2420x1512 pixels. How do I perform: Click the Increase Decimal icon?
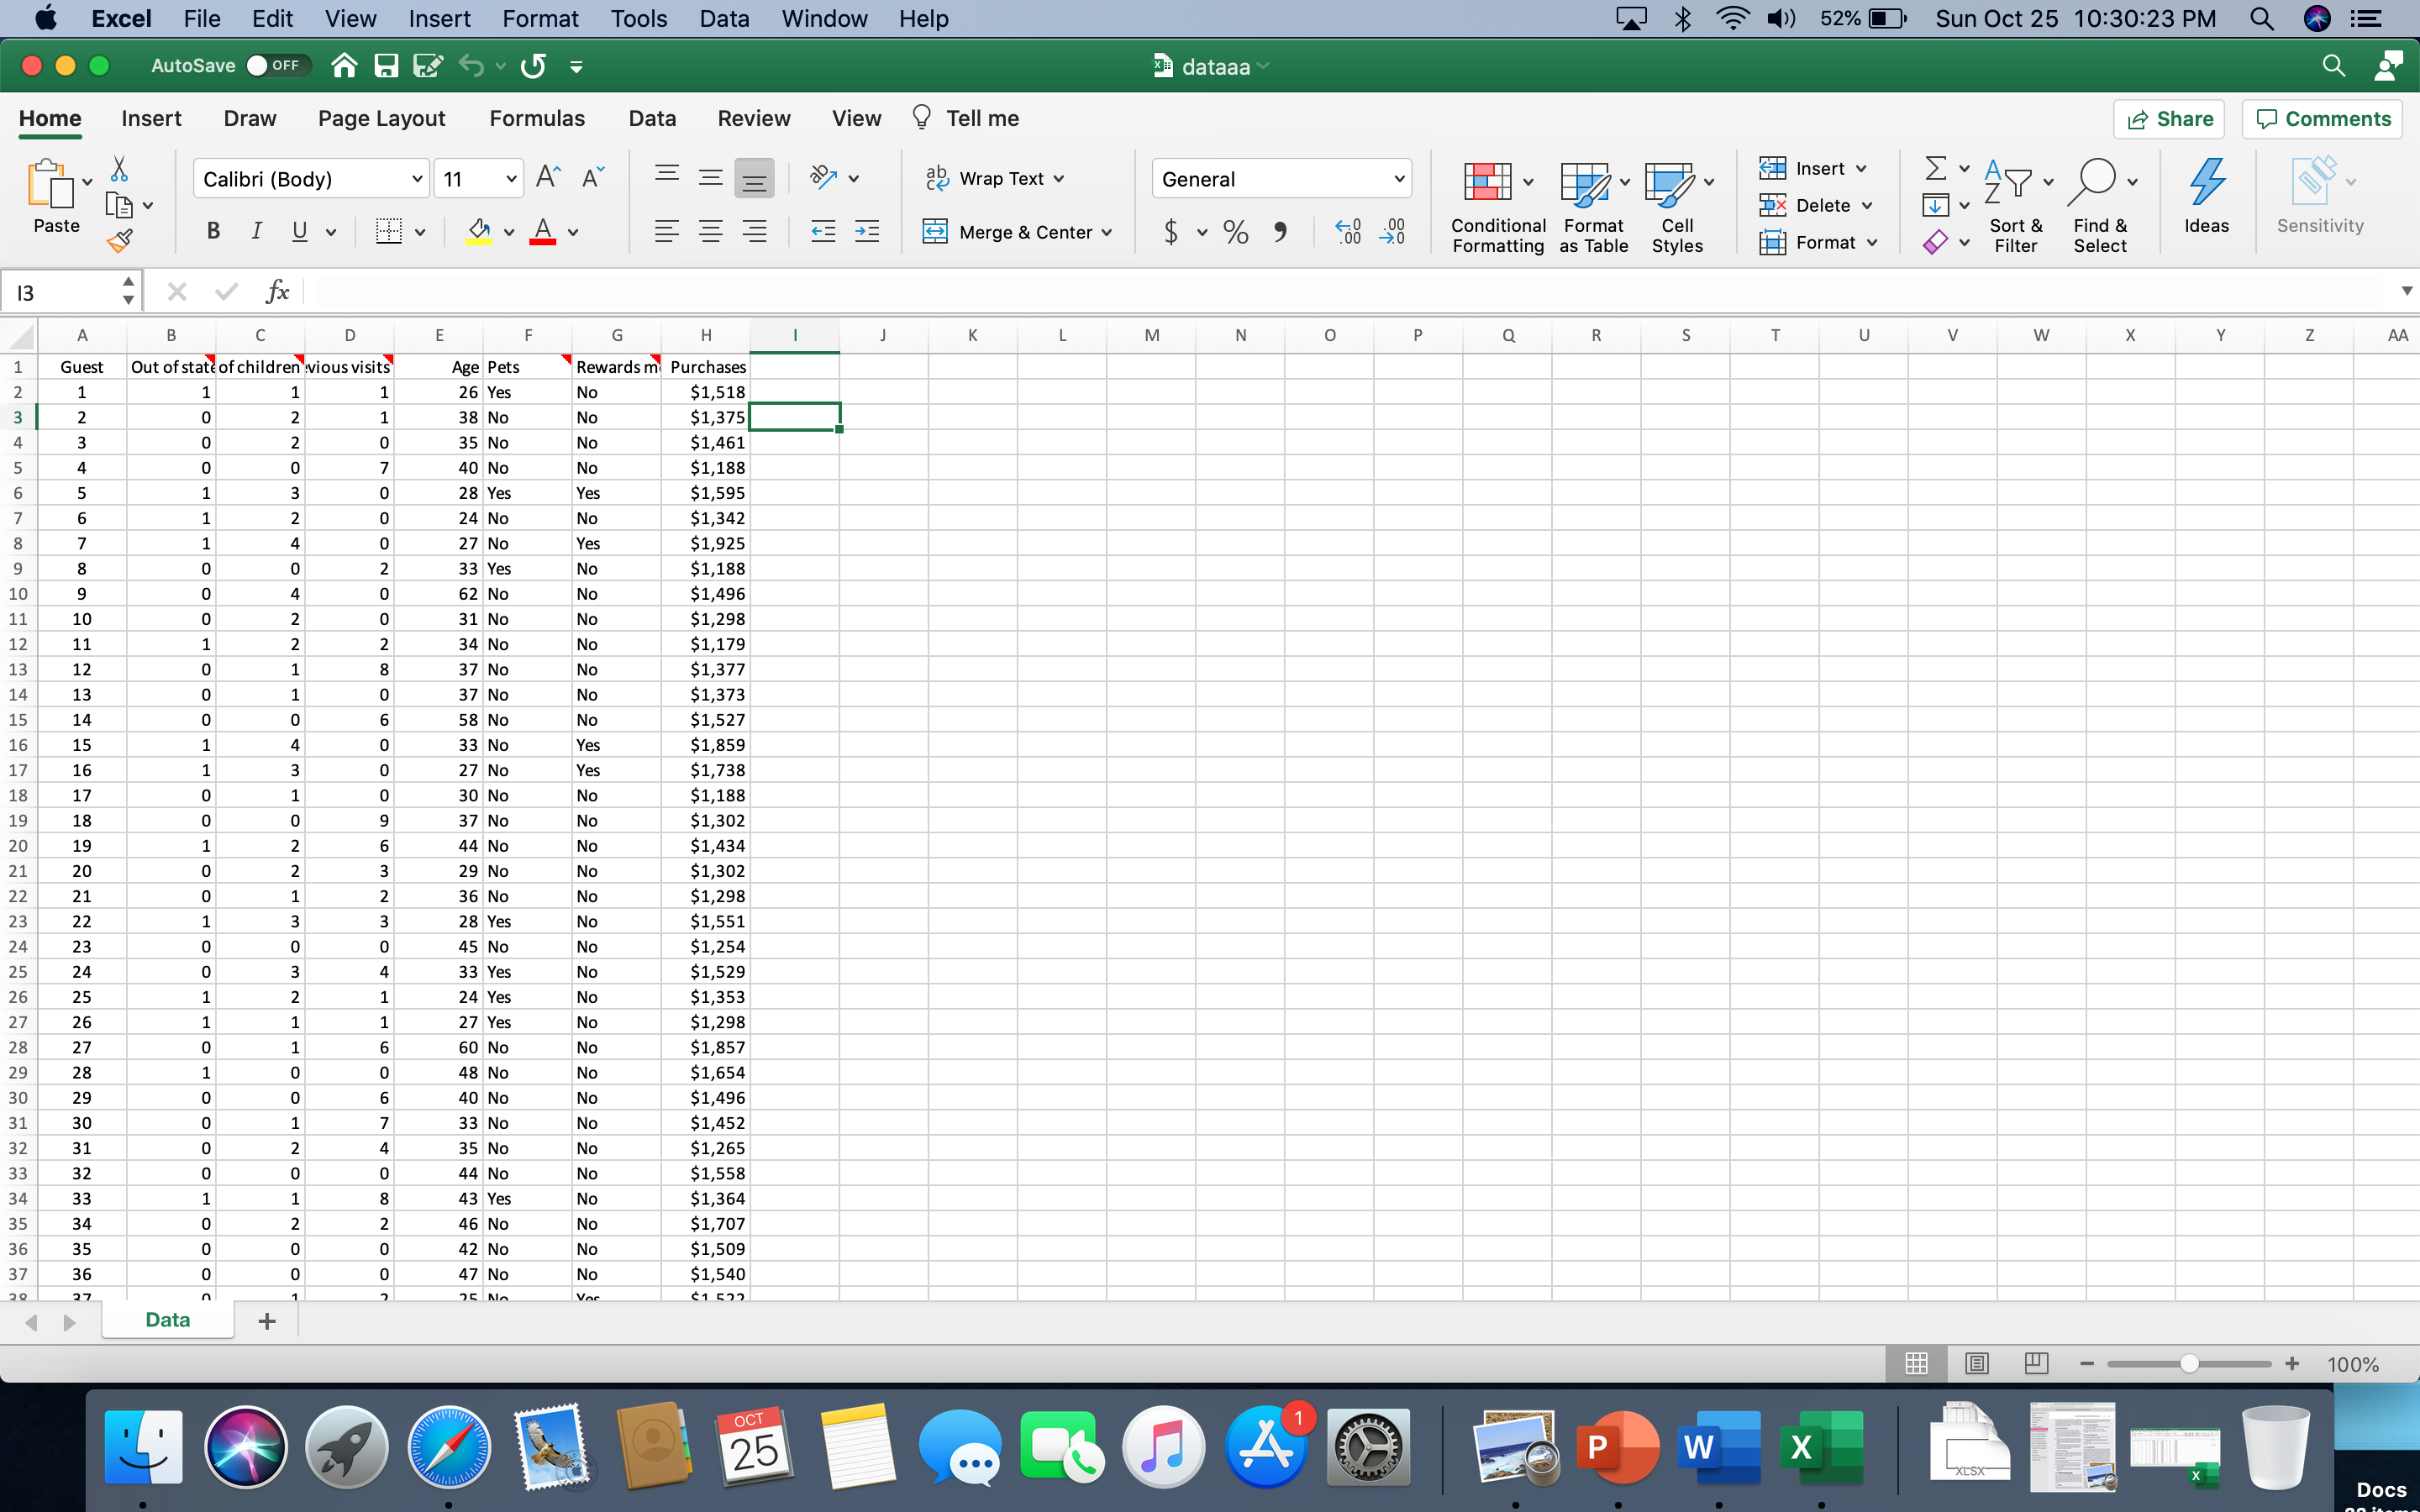[x=1348, y=232]
